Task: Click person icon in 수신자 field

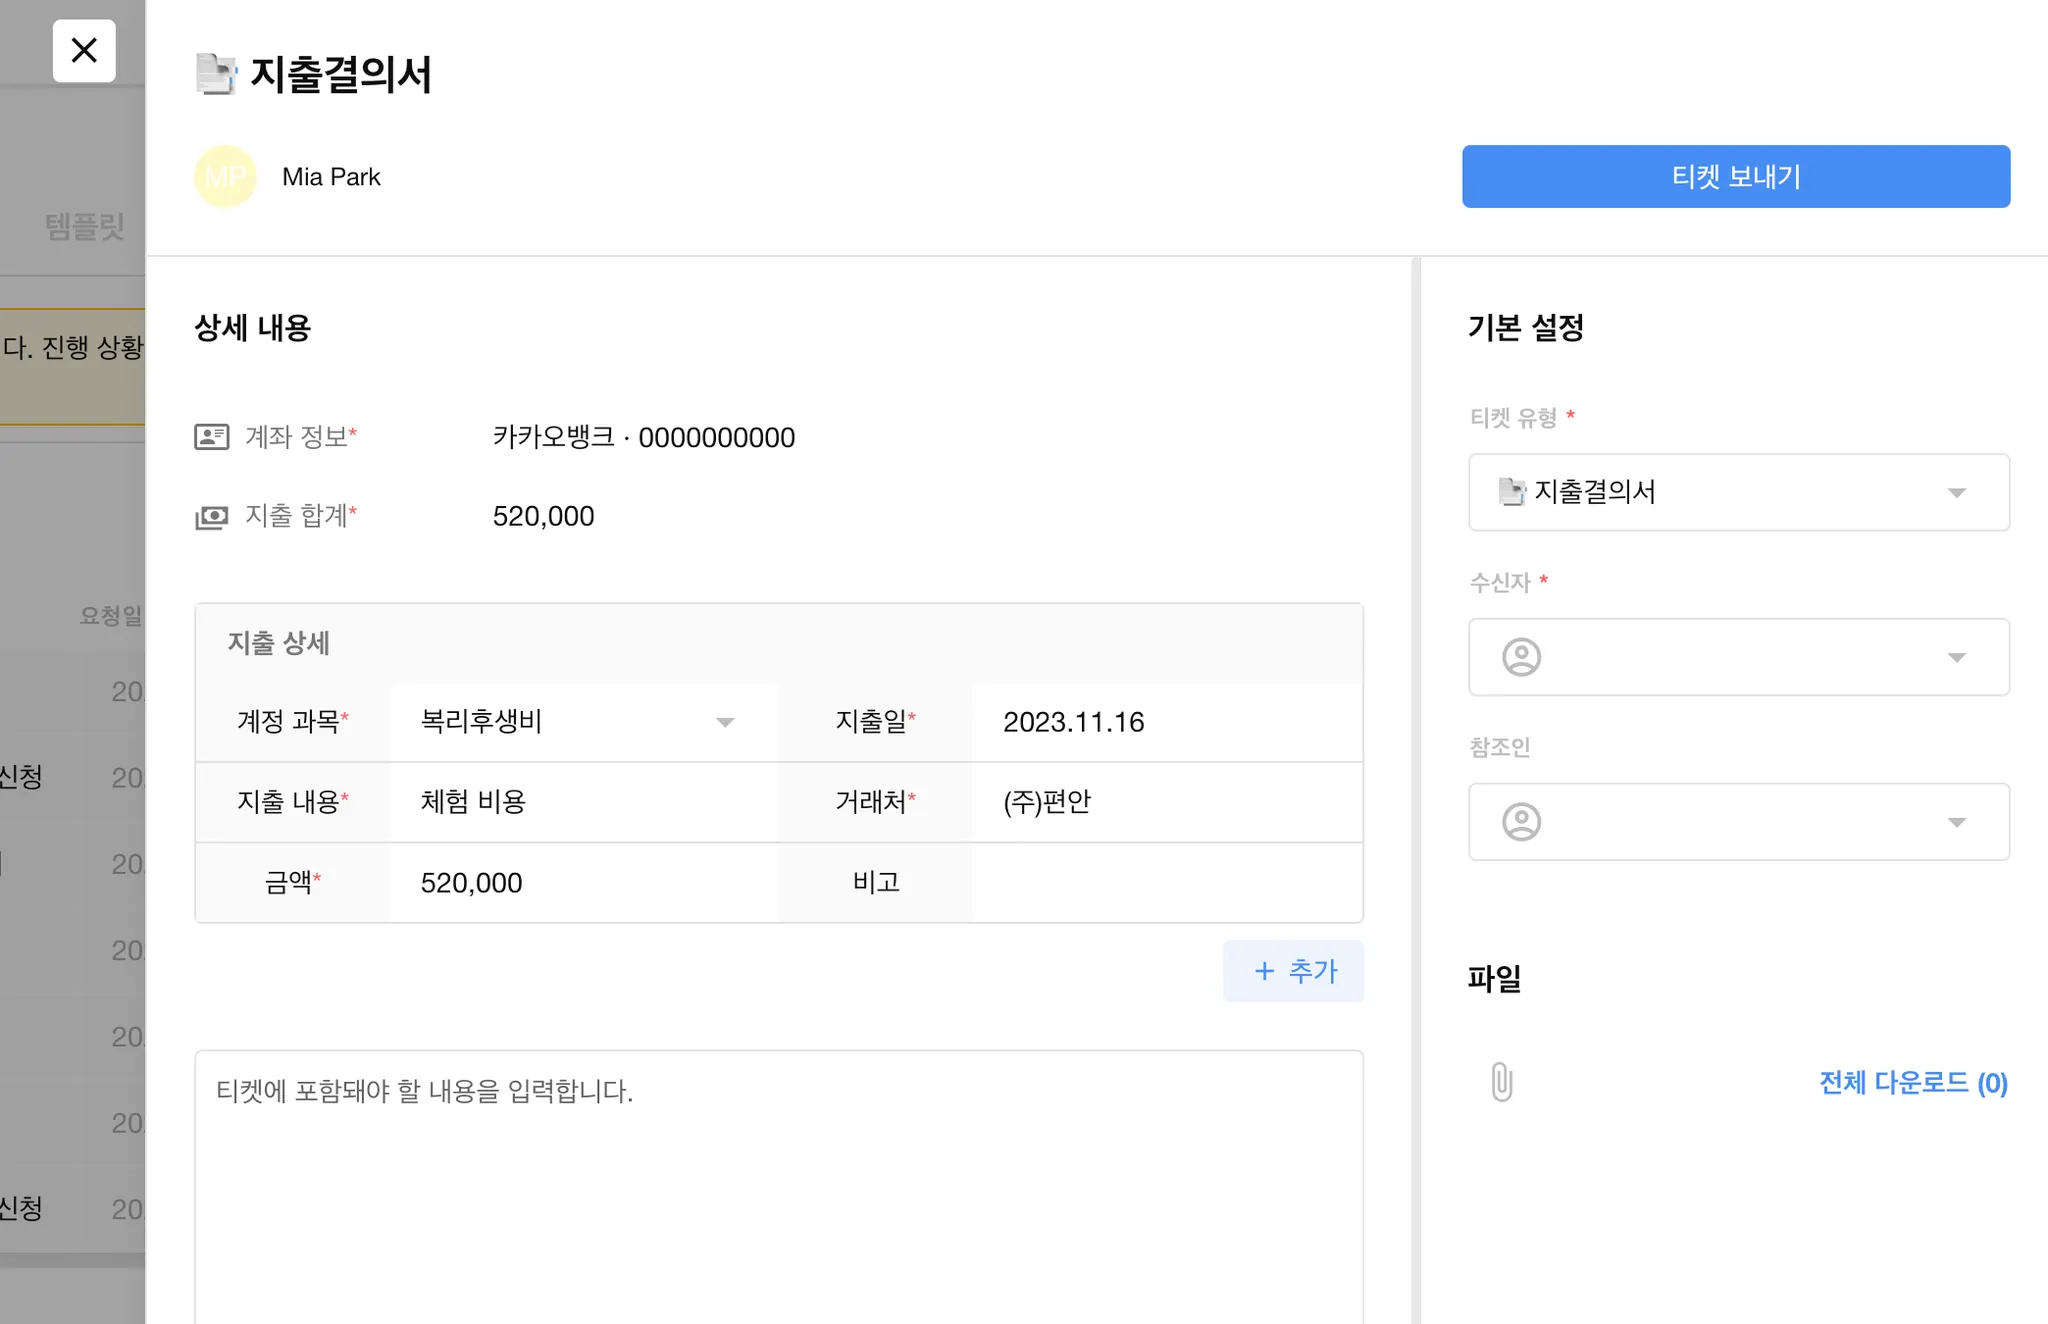Action: pos(1521,657)
